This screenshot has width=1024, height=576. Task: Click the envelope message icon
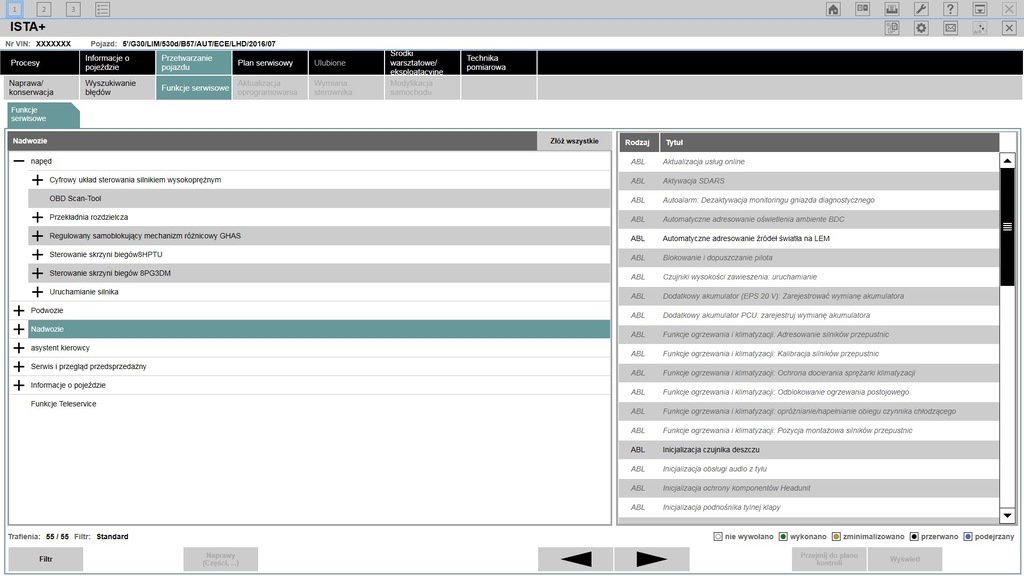951,28
